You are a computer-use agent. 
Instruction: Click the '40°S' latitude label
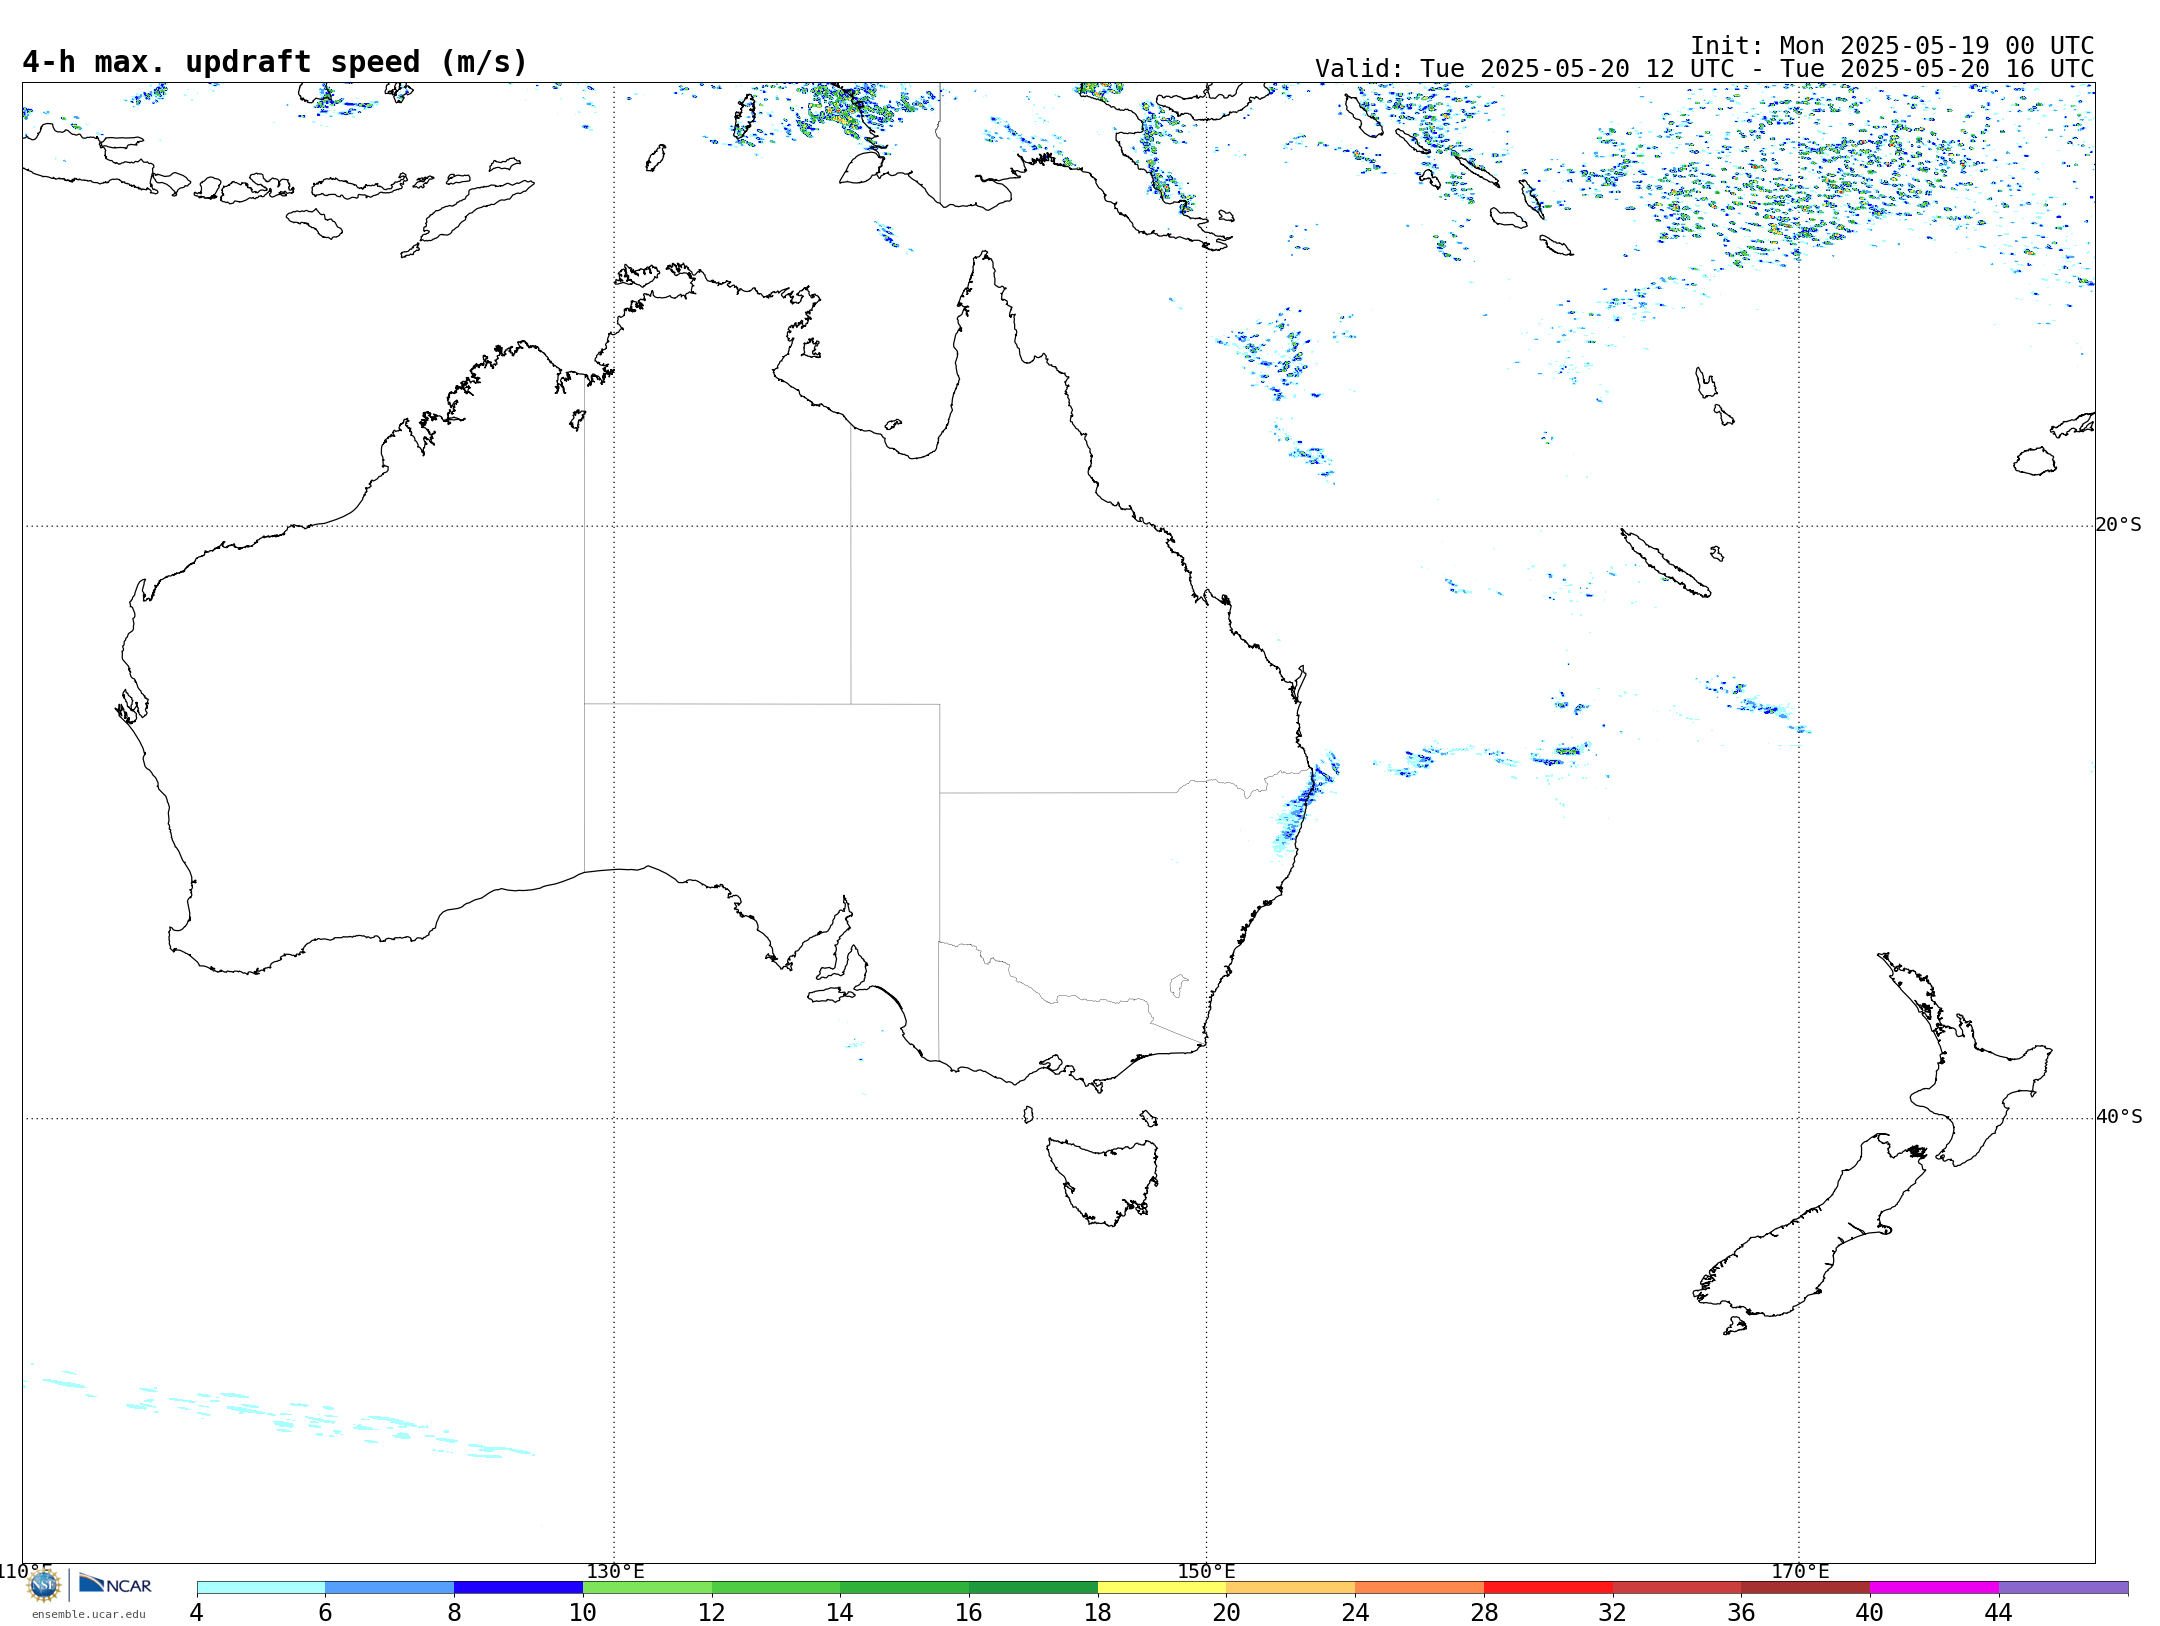pos(2118,1117)
